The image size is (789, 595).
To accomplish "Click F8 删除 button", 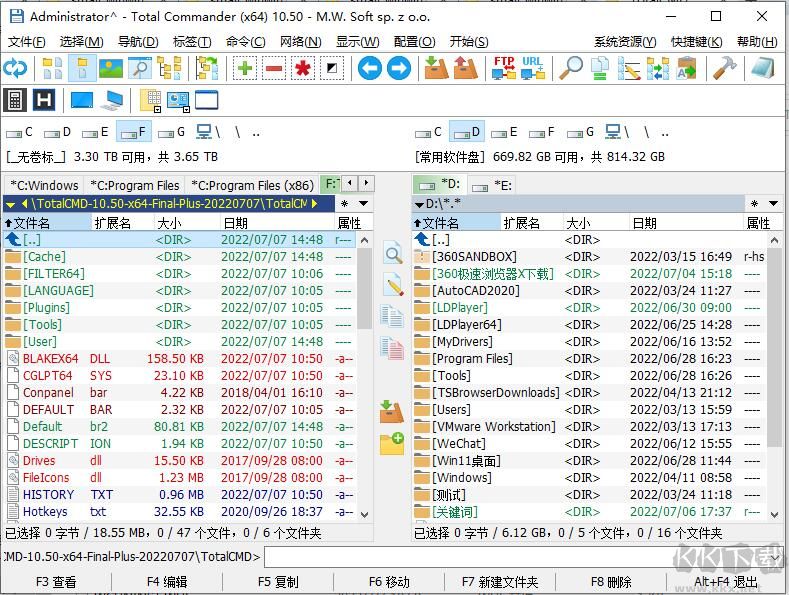I will (611, 582).
